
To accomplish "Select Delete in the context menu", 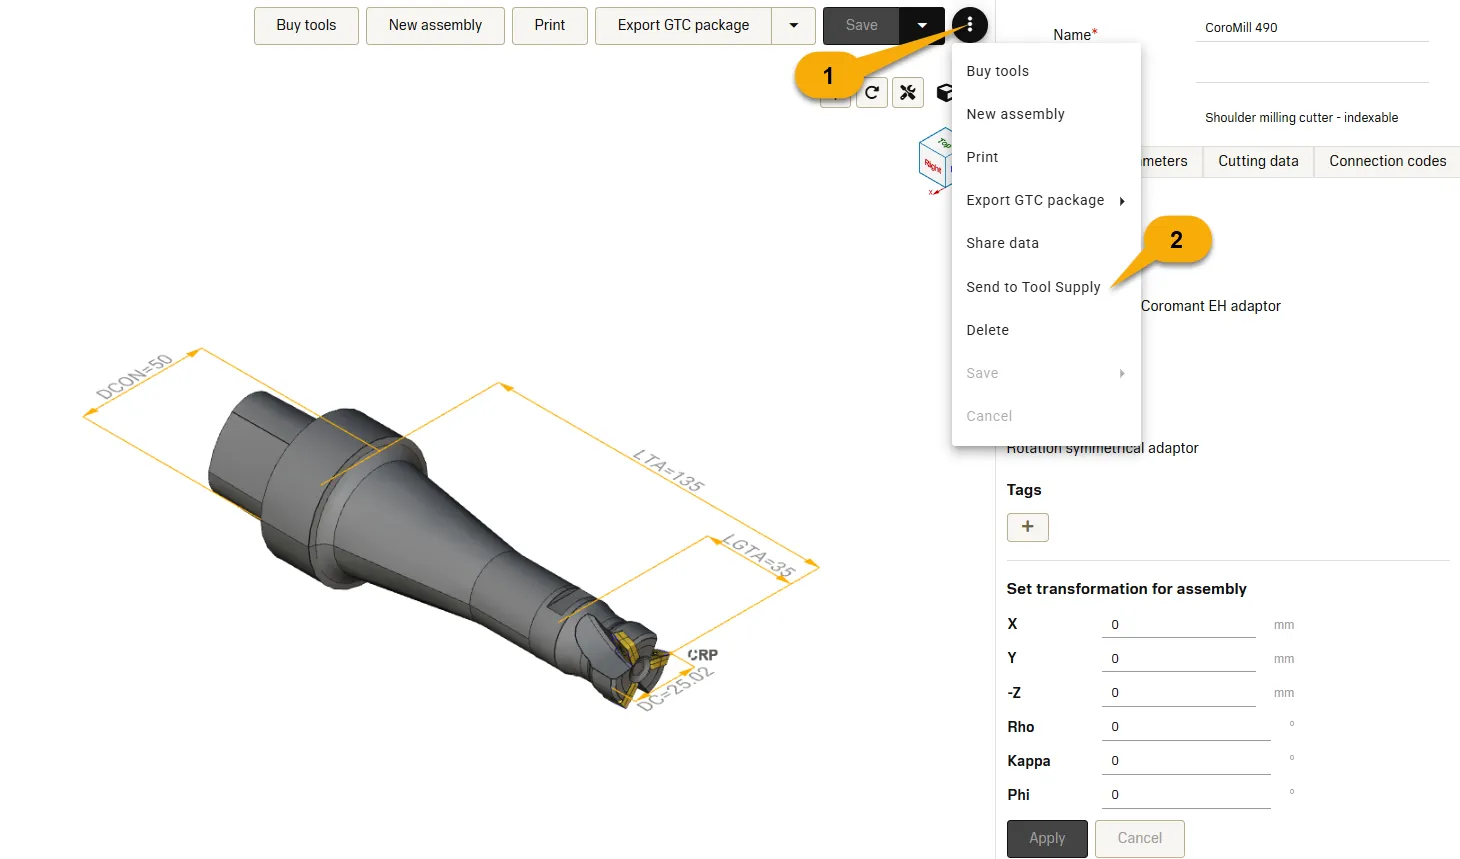I will (987, 330).
